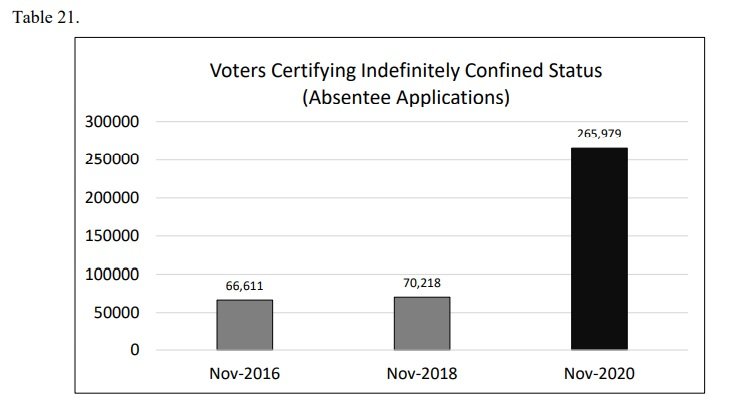Screen dimensions: 753x402
Task: Select the gray Nov-2018 bar
Action: (421, 323)
